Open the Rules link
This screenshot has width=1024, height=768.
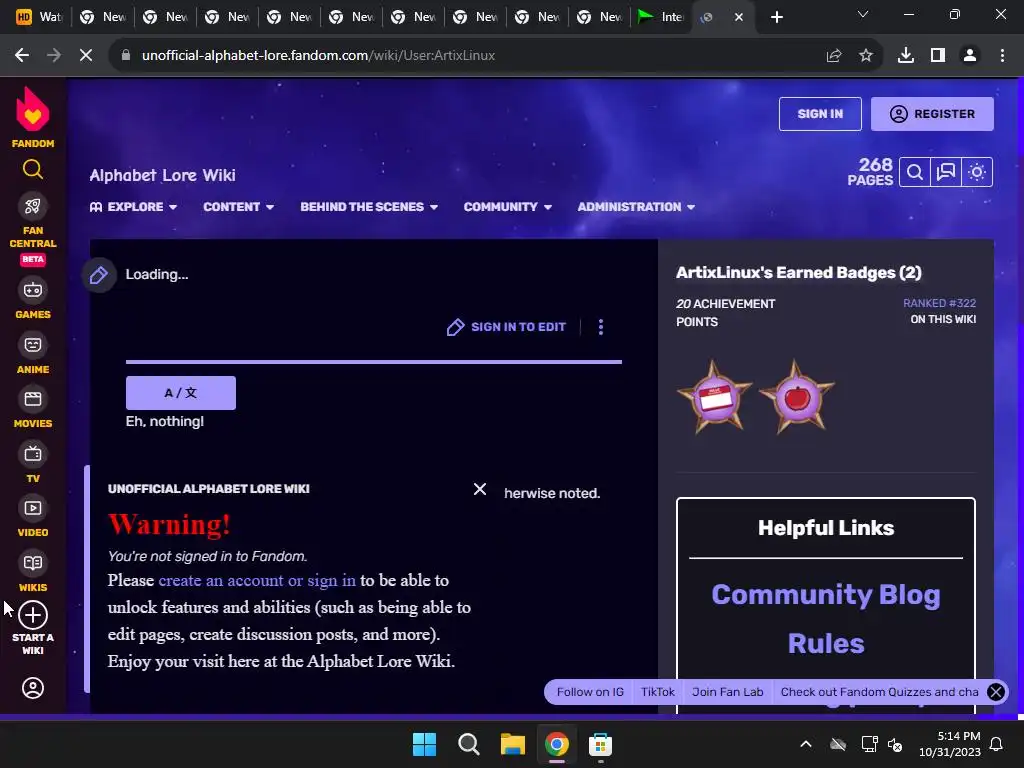point(825,644)
